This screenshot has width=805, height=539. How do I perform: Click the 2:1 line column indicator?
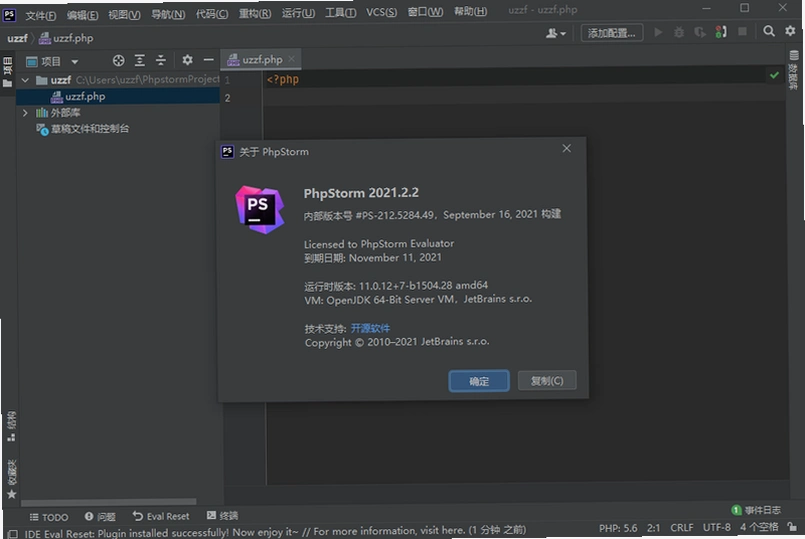654,528
